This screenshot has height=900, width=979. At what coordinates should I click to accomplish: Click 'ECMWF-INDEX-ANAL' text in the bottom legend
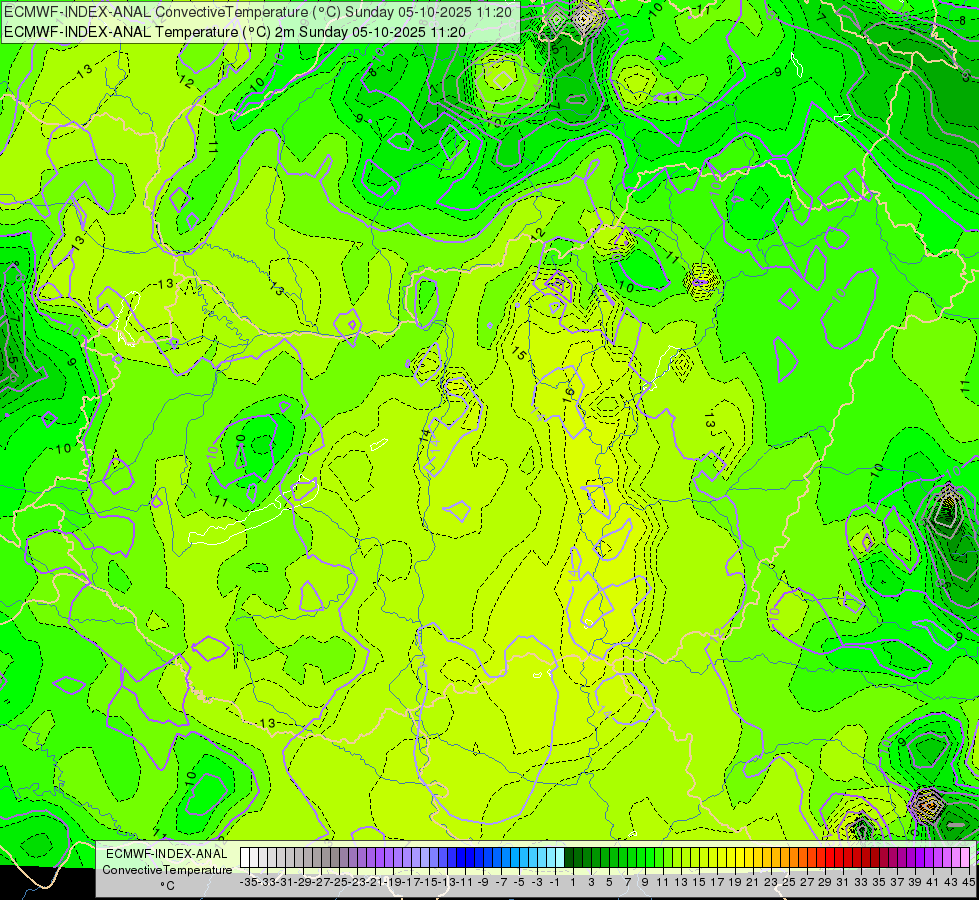point(167,854)
